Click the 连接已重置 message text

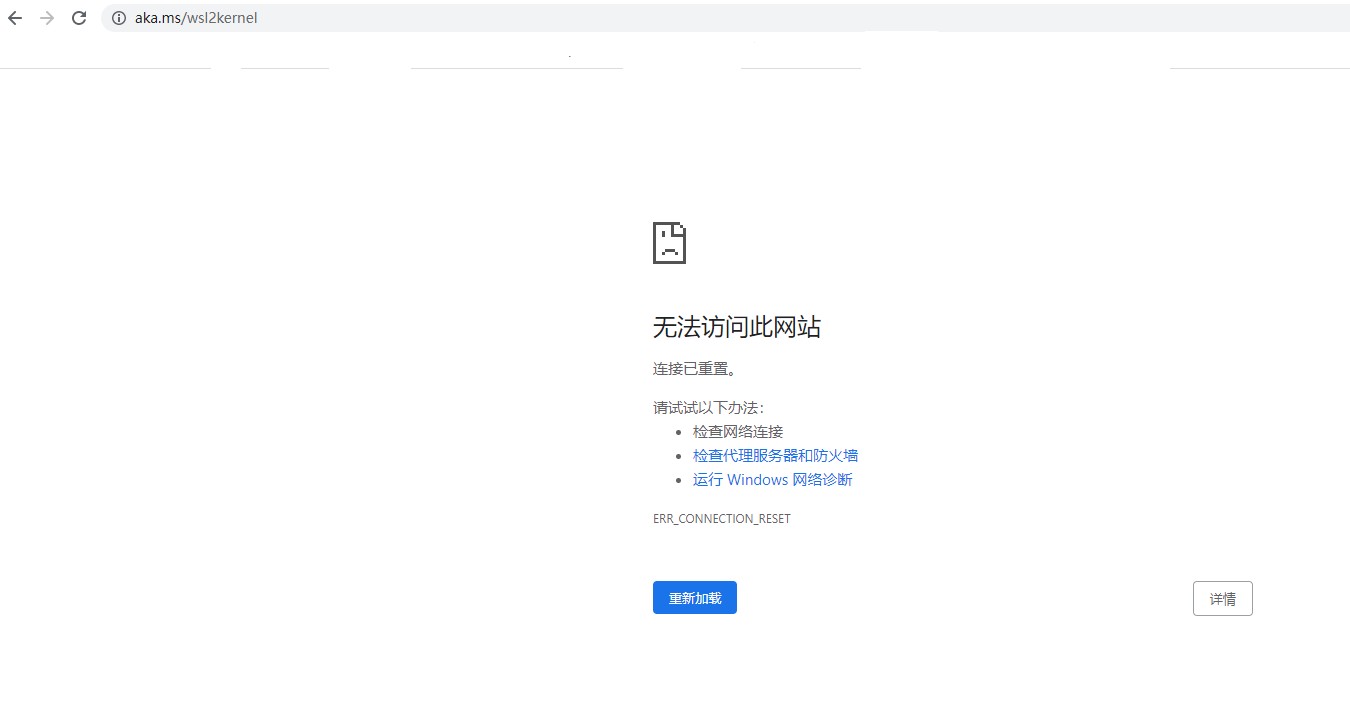point(696,369)
